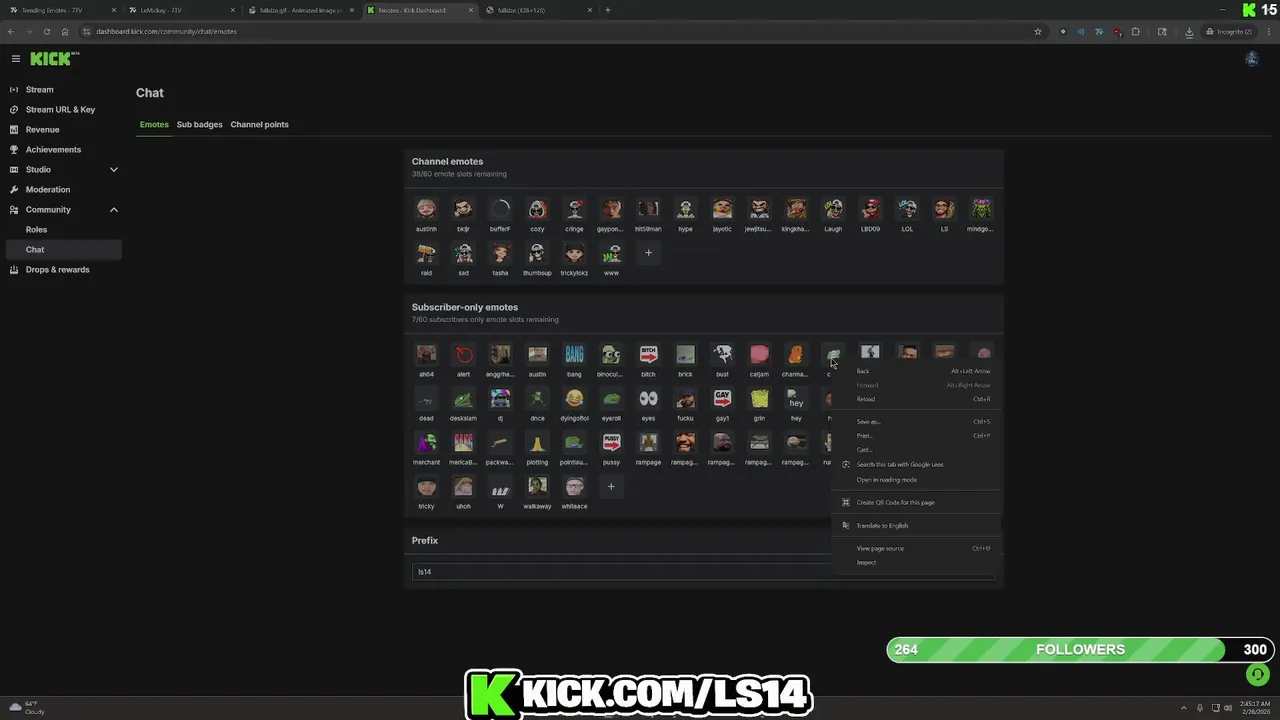Open the hamburger menu beside Kick logo
This screenshot has width=1280, height=720.
15,59
